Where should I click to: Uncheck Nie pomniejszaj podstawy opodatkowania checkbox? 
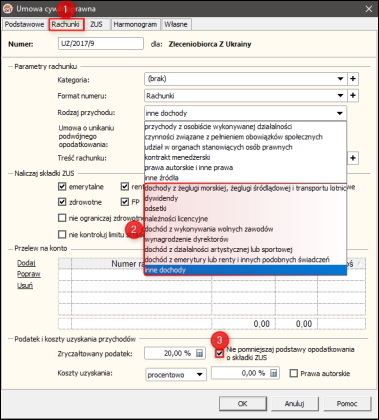(x=219, y=354)
